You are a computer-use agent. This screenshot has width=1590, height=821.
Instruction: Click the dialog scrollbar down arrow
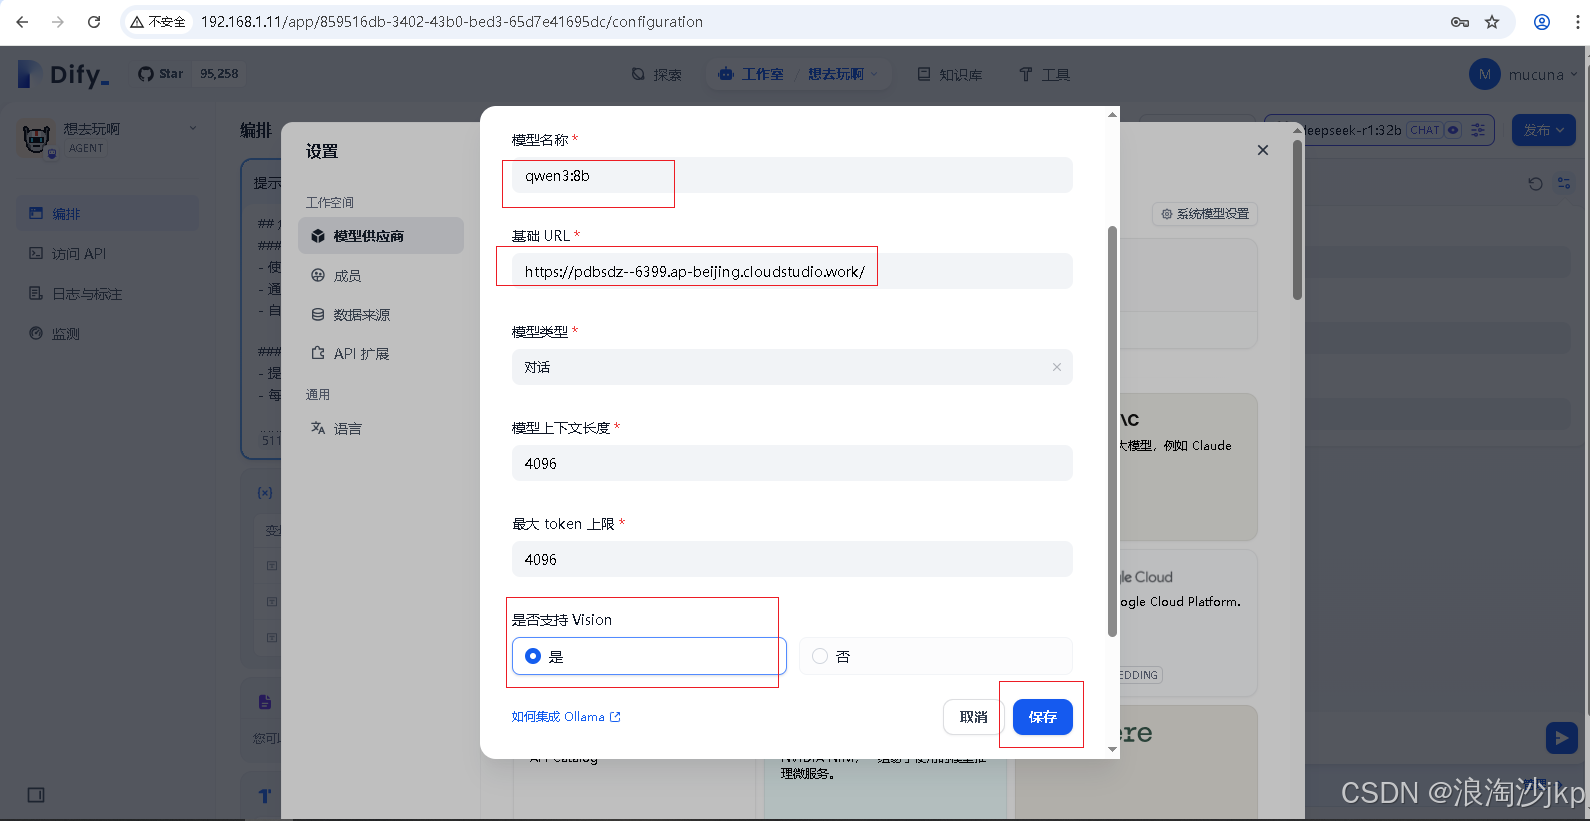tap(1112, 749)
